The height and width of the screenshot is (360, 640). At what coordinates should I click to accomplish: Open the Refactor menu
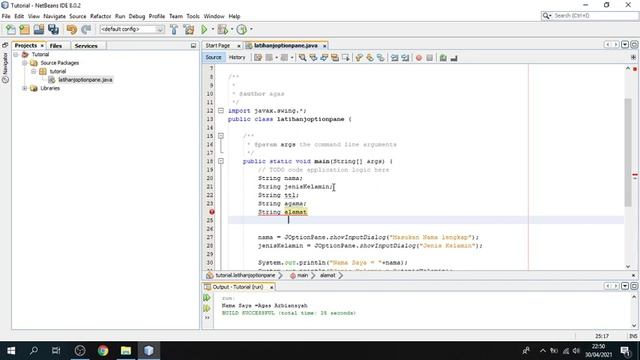coord(100,16)
